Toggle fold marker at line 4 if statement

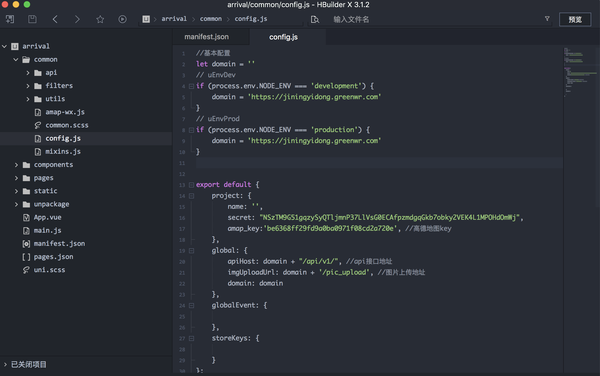click(x=191, y=86)
